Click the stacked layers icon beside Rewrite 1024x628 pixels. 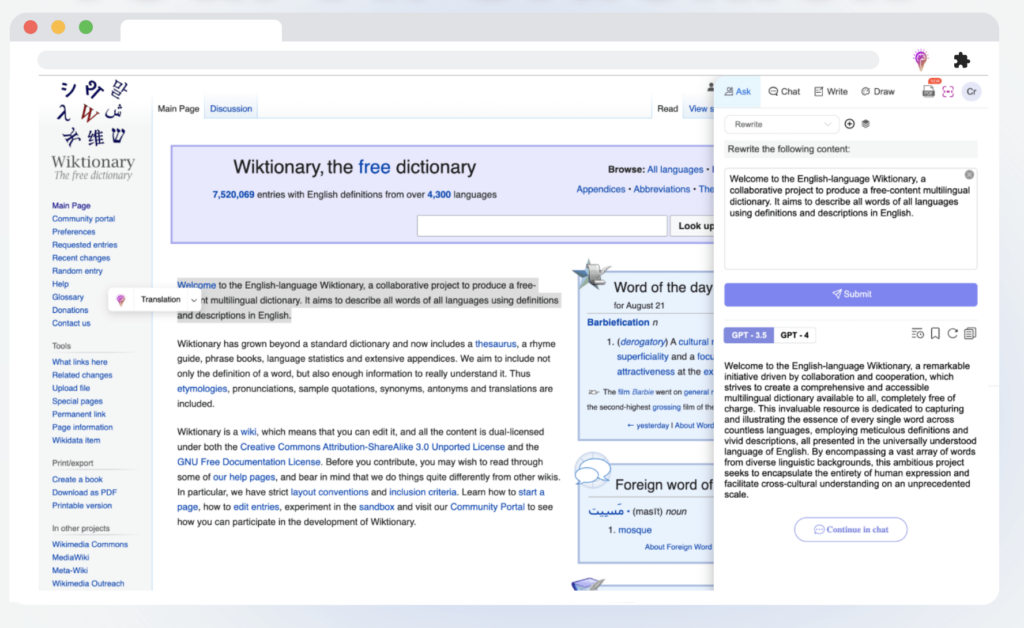point(867,123)
